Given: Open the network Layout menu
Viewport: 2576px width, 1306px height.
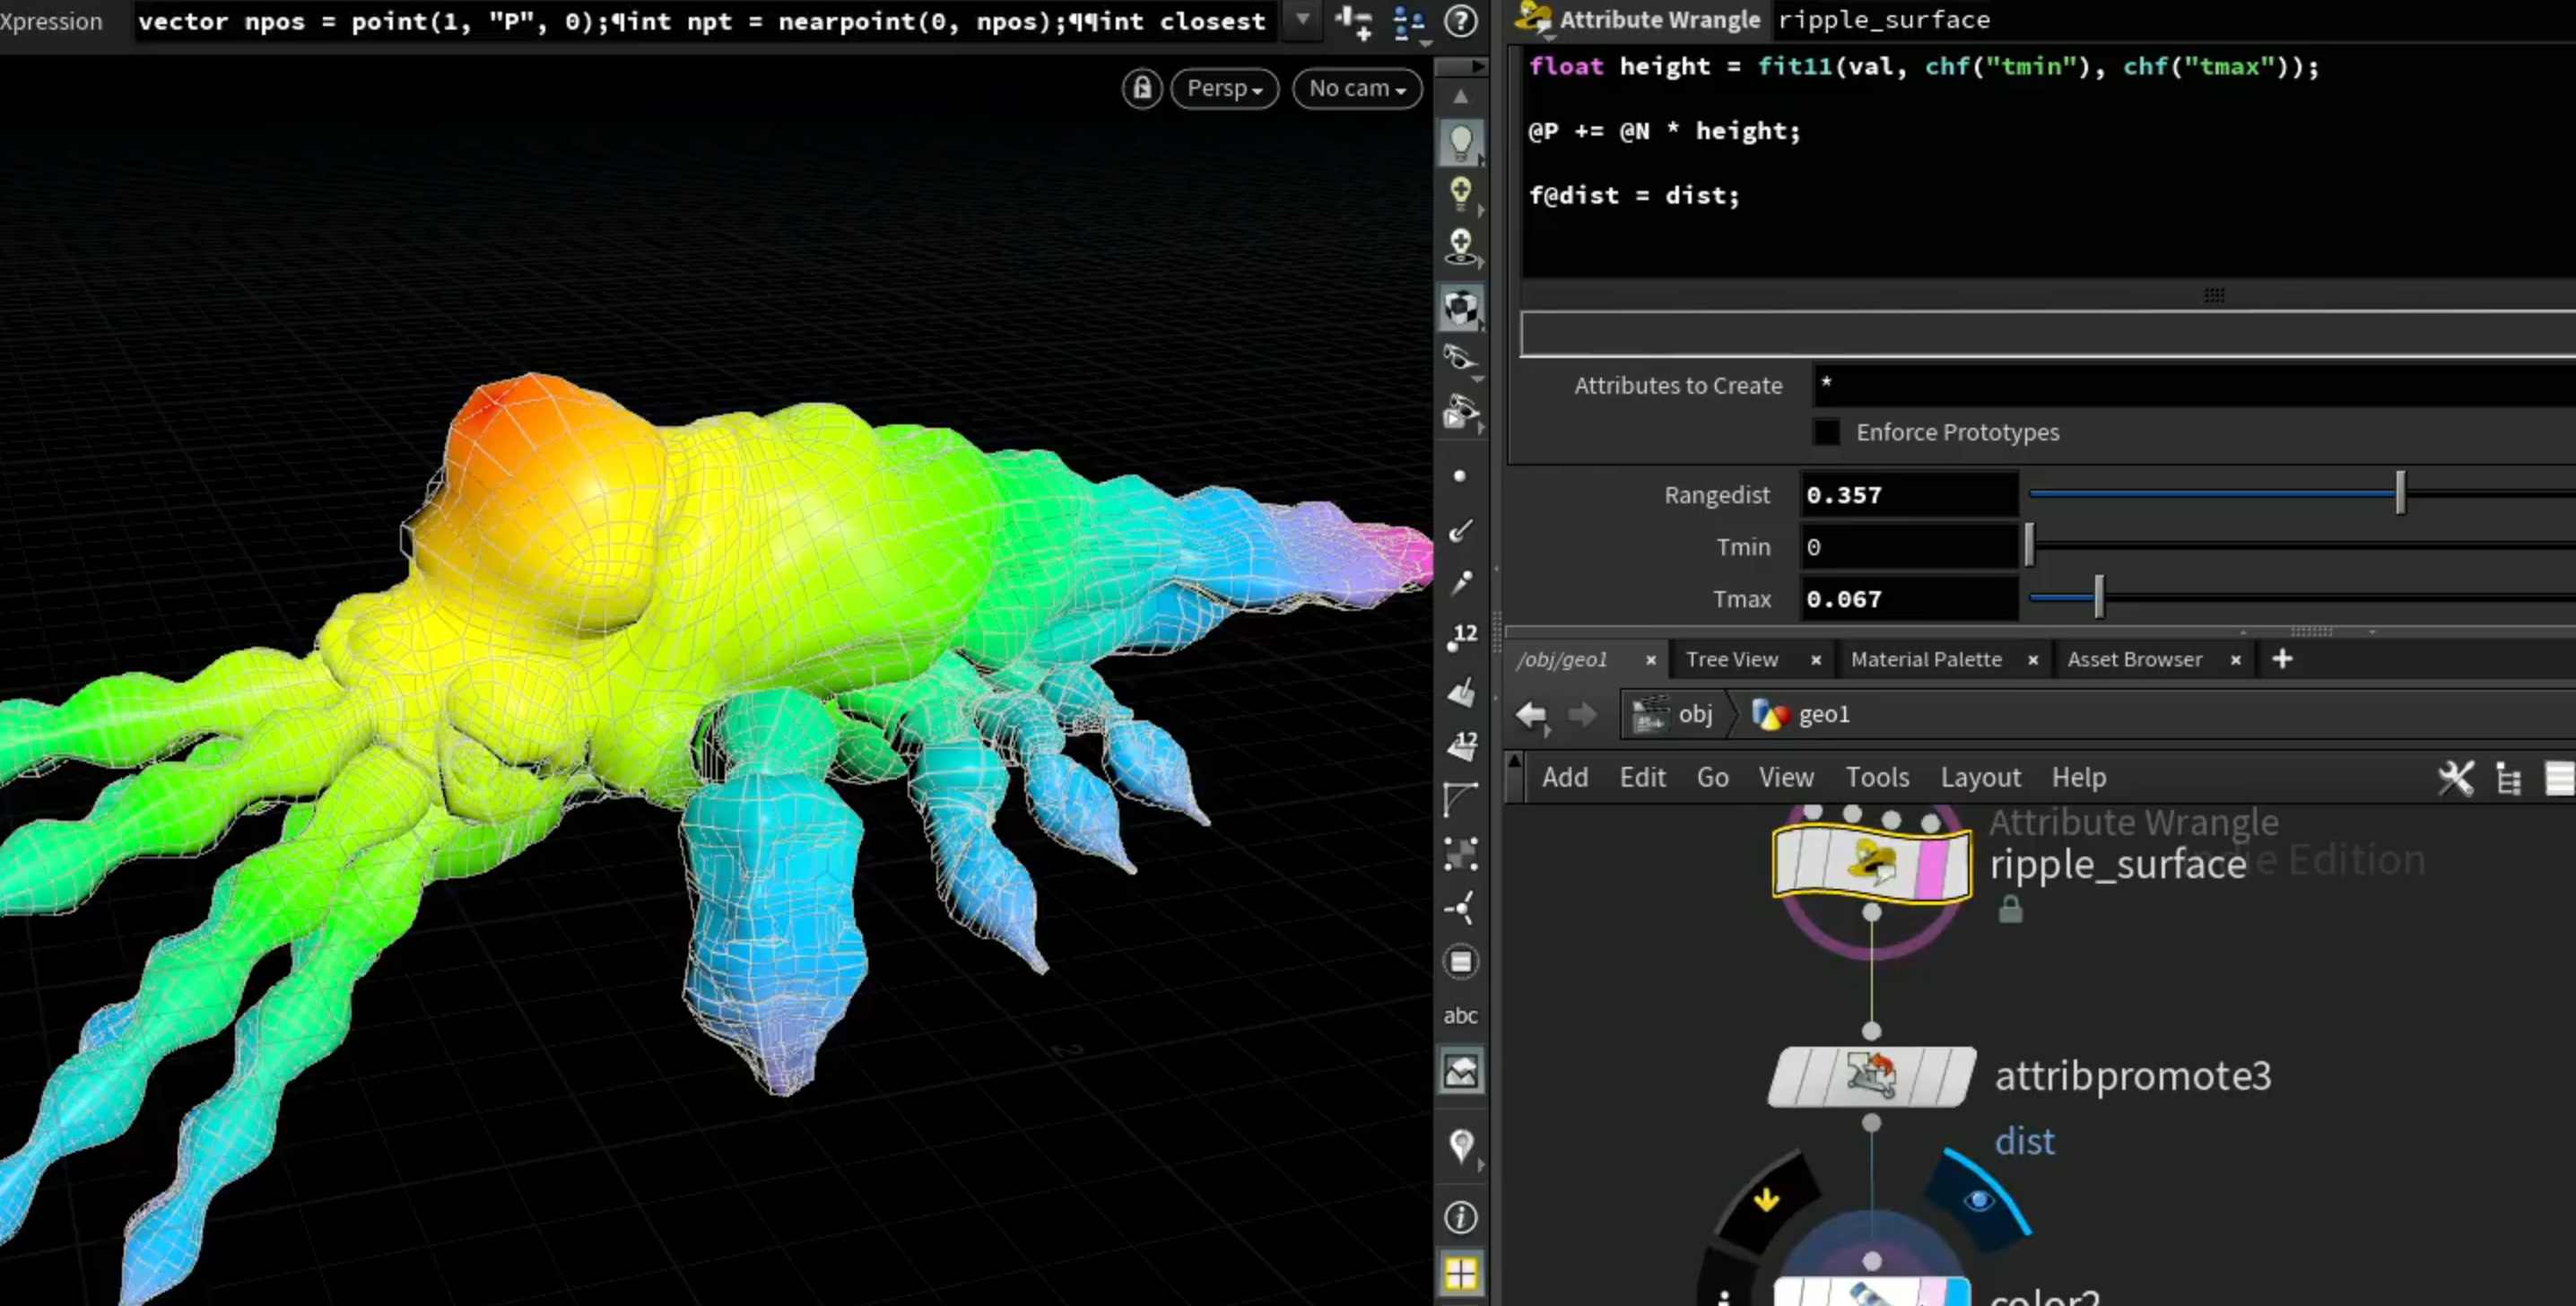Looking at the screenshot, I should (x=1980, y=778).
